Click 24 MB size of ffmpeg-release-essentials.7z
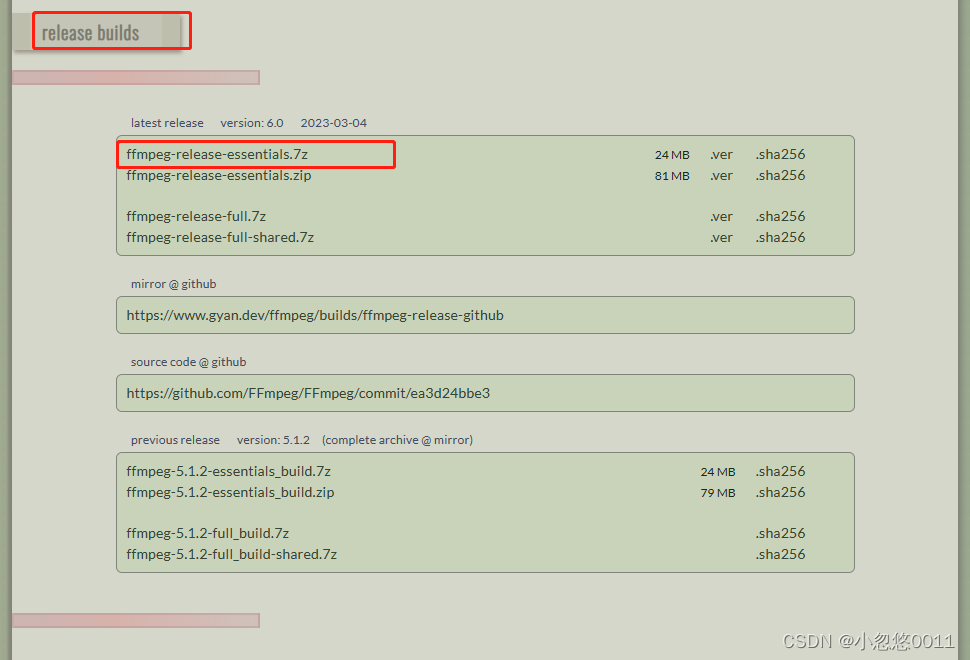The image size is (970, 660). pyautogui.click(x=672, y=155)
